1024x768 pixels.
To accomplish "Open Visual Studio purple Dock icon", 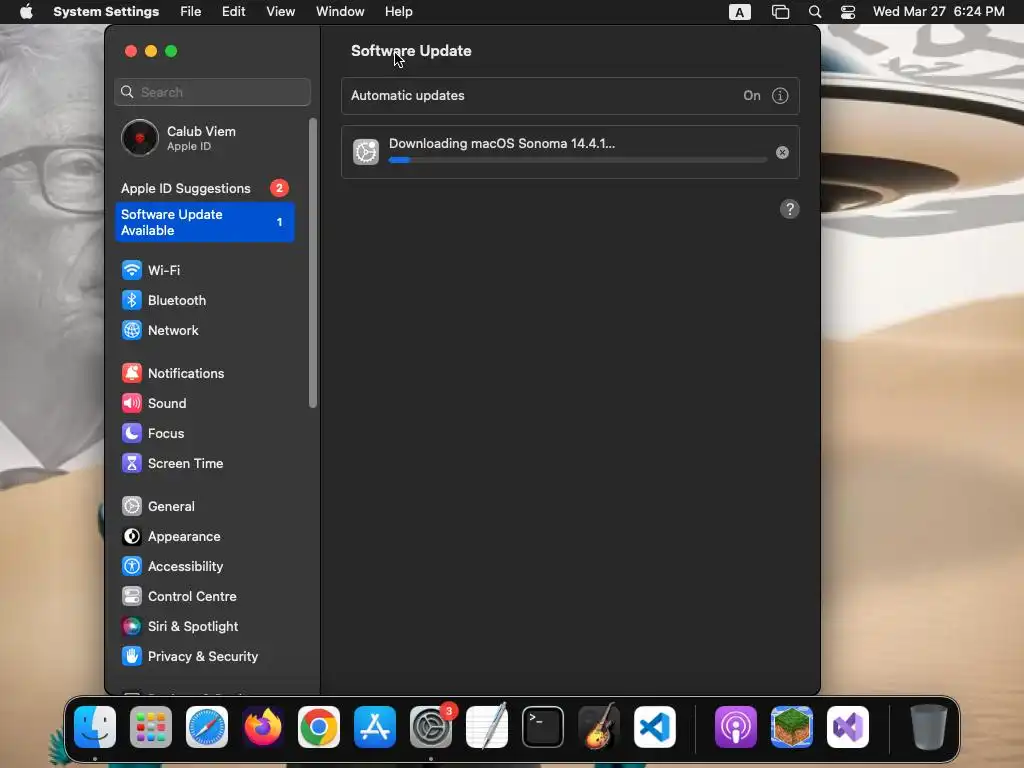I will point(848,727).
